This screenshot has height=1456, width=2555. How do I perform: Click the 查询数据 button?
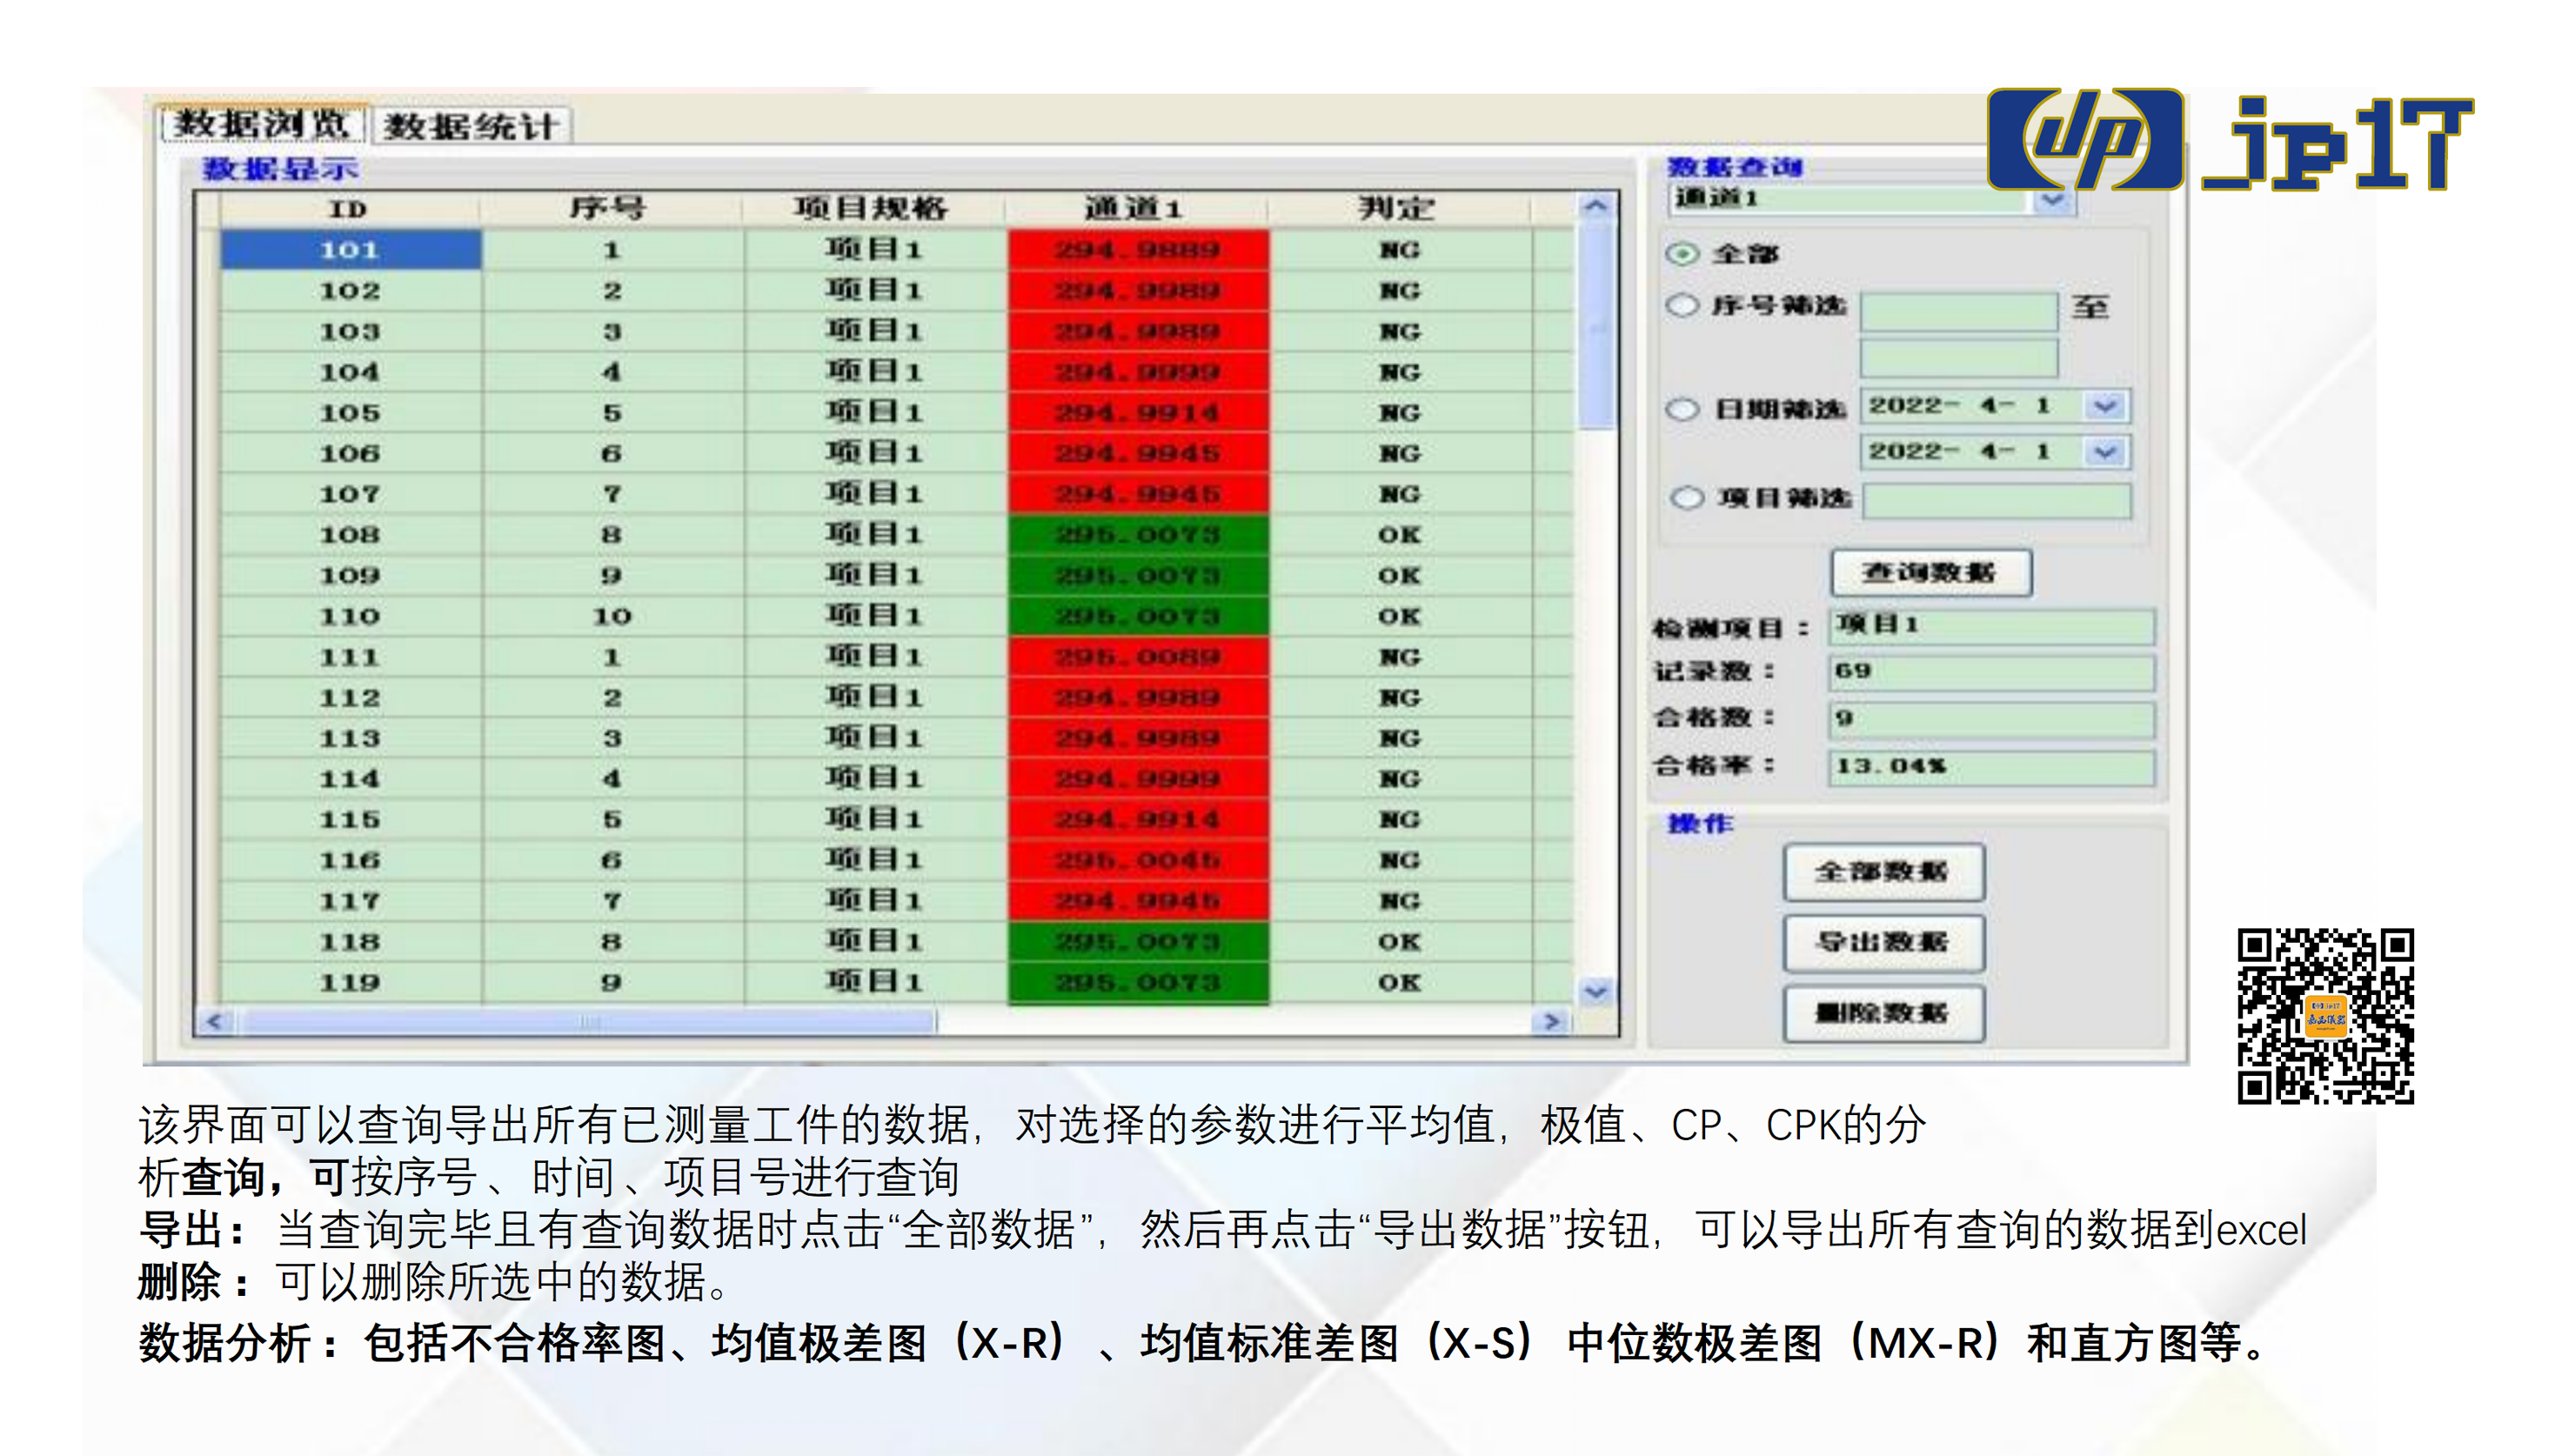tap(1930, 573)
